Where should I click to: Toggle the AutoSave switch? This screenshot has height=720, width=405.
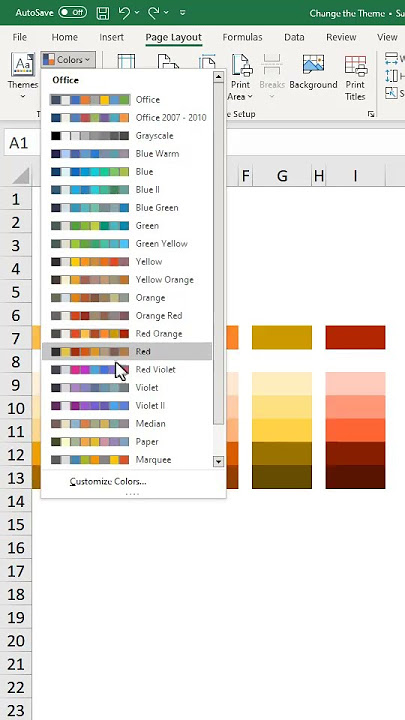tap(73, 13)
